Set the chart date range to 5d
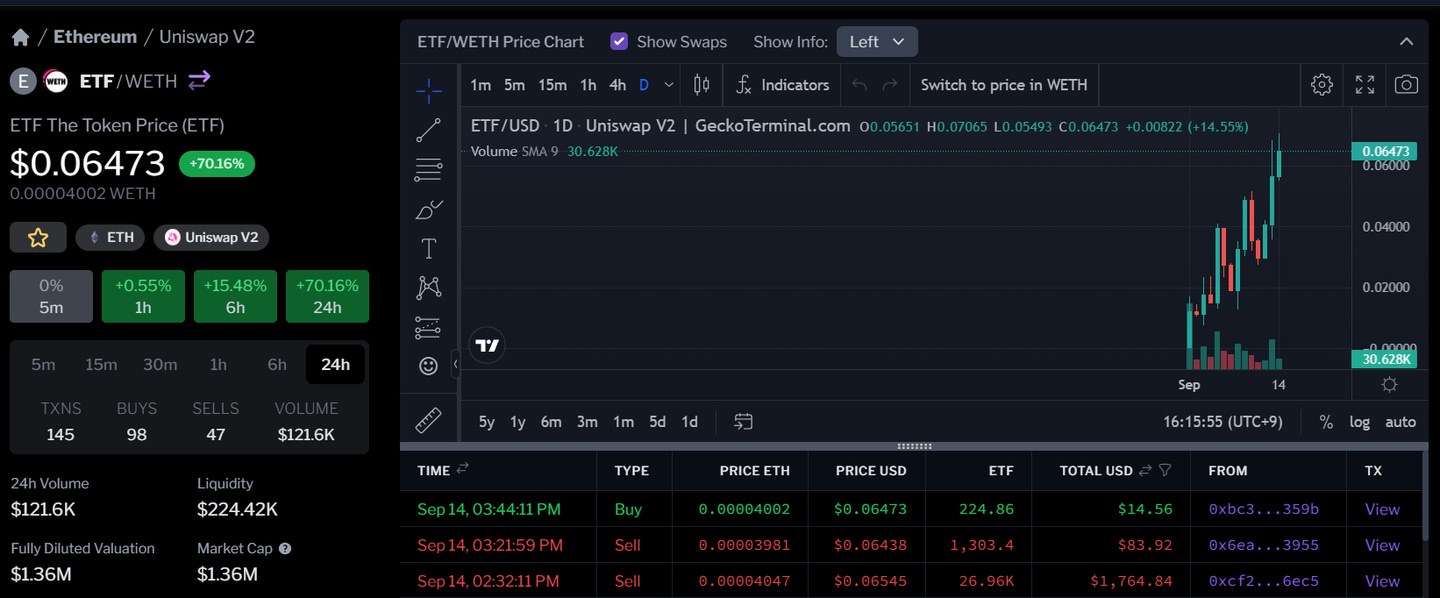1440x598 pixels. pos(657,422)
